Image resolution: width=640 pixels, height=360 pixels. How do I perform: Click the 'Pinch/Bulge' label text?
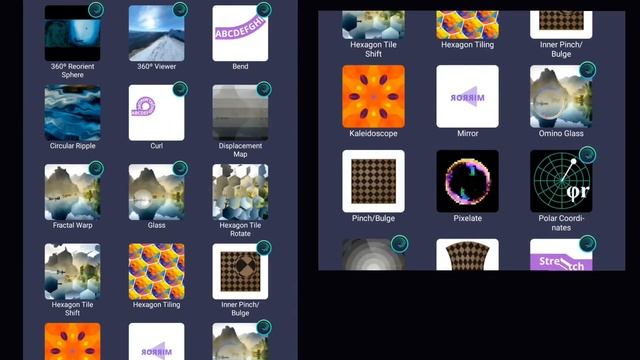pos(373,218)
